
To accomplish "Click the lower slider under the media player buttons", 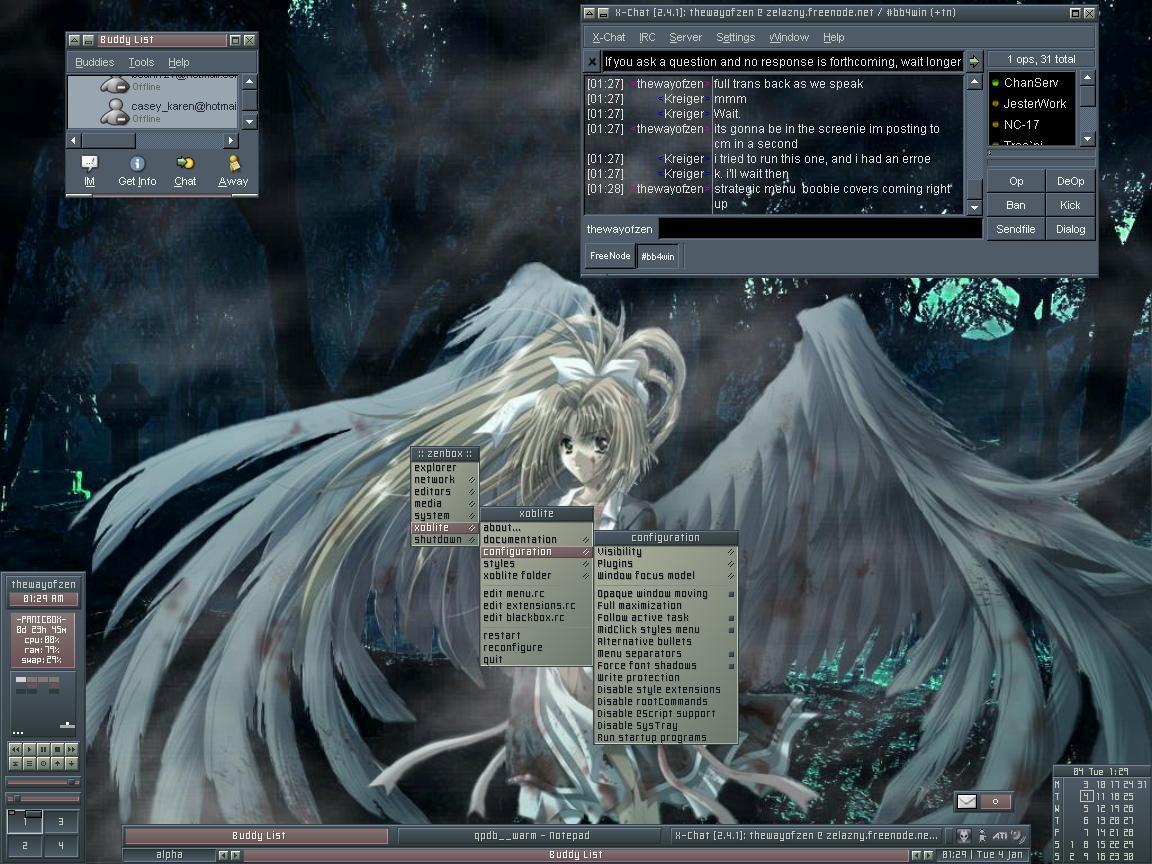I will tap(43, 798).
